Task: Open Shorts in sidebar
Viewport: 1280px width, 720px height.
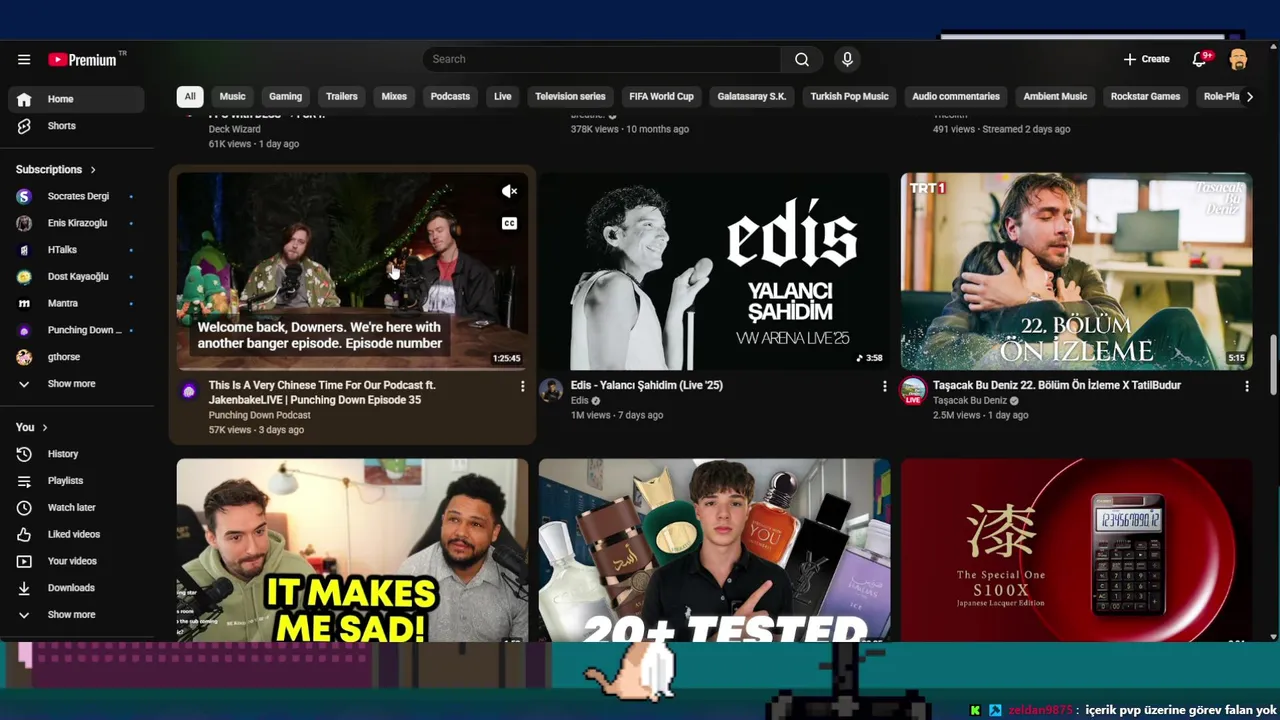Action: [76, 126]
